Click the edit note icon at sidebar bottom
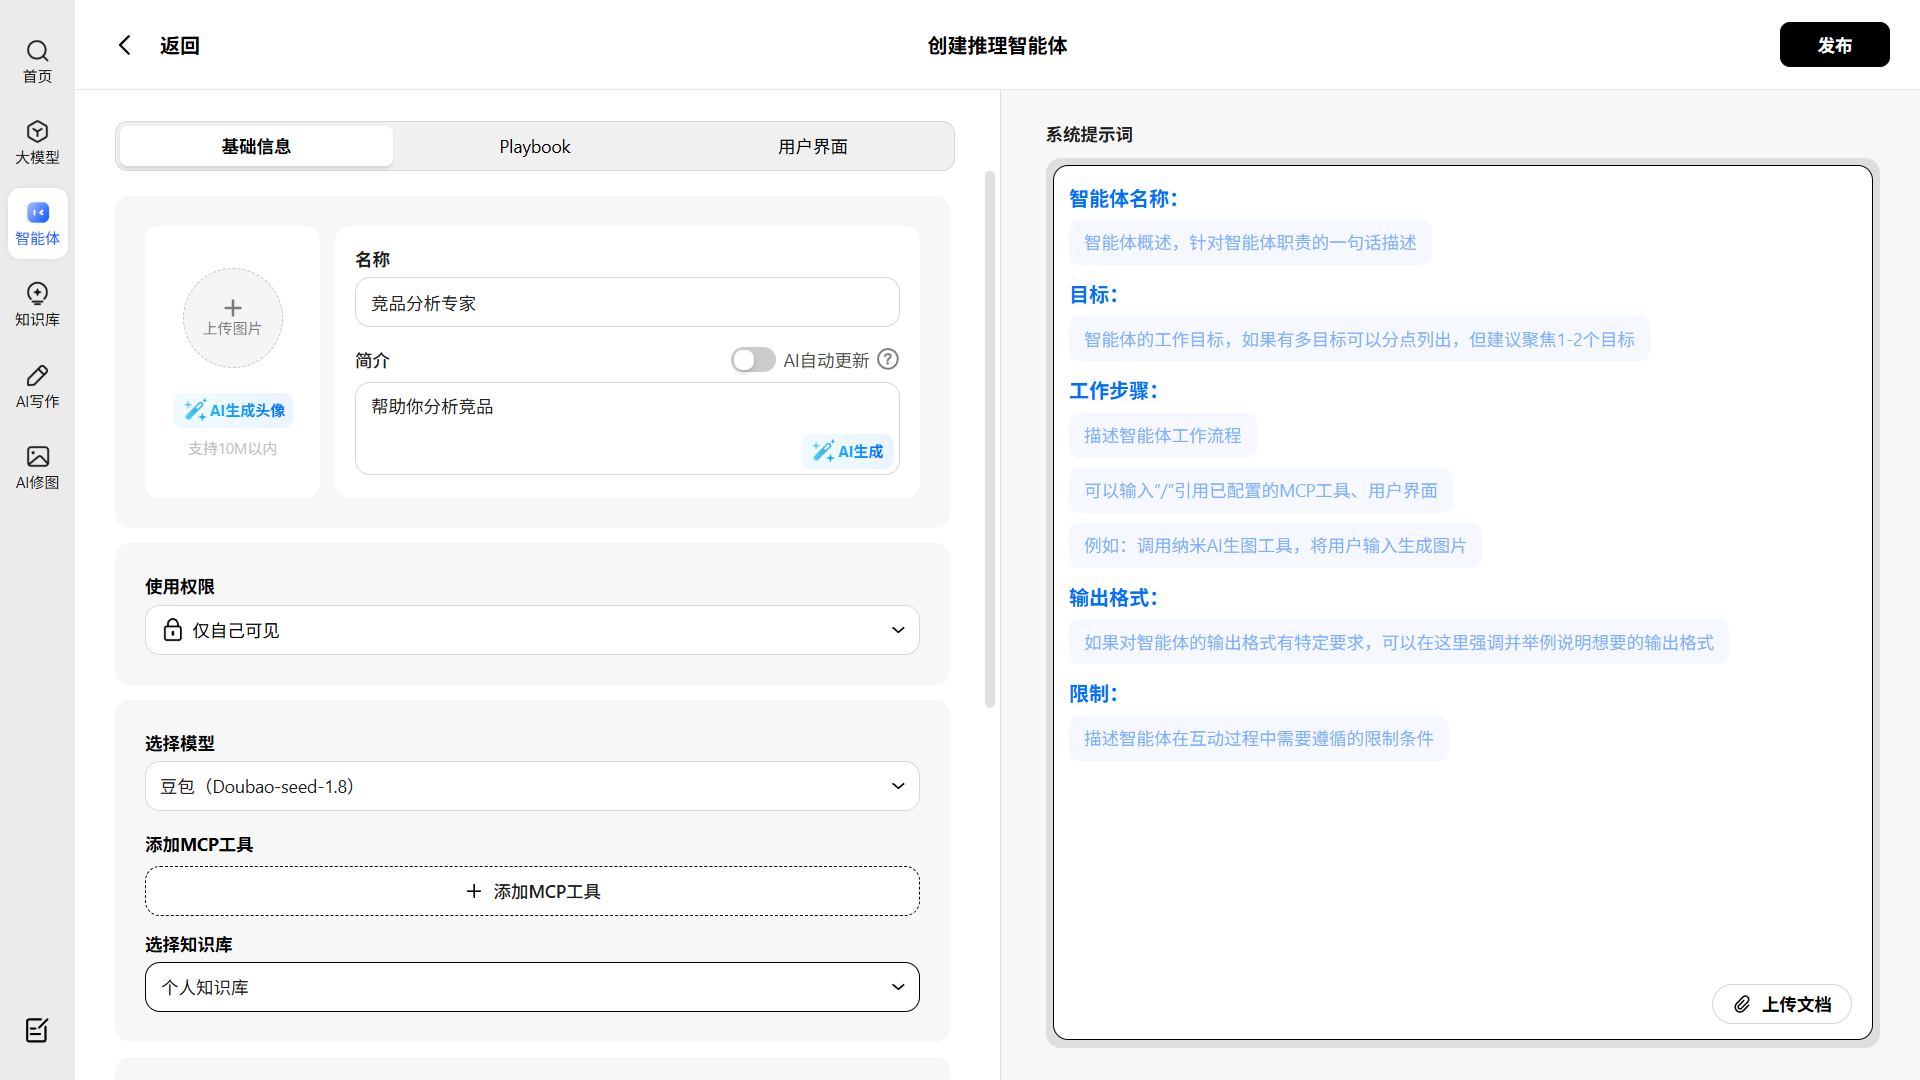Image resolution: width=1920 pixels, height=1080 pixels. point(37,1030)
